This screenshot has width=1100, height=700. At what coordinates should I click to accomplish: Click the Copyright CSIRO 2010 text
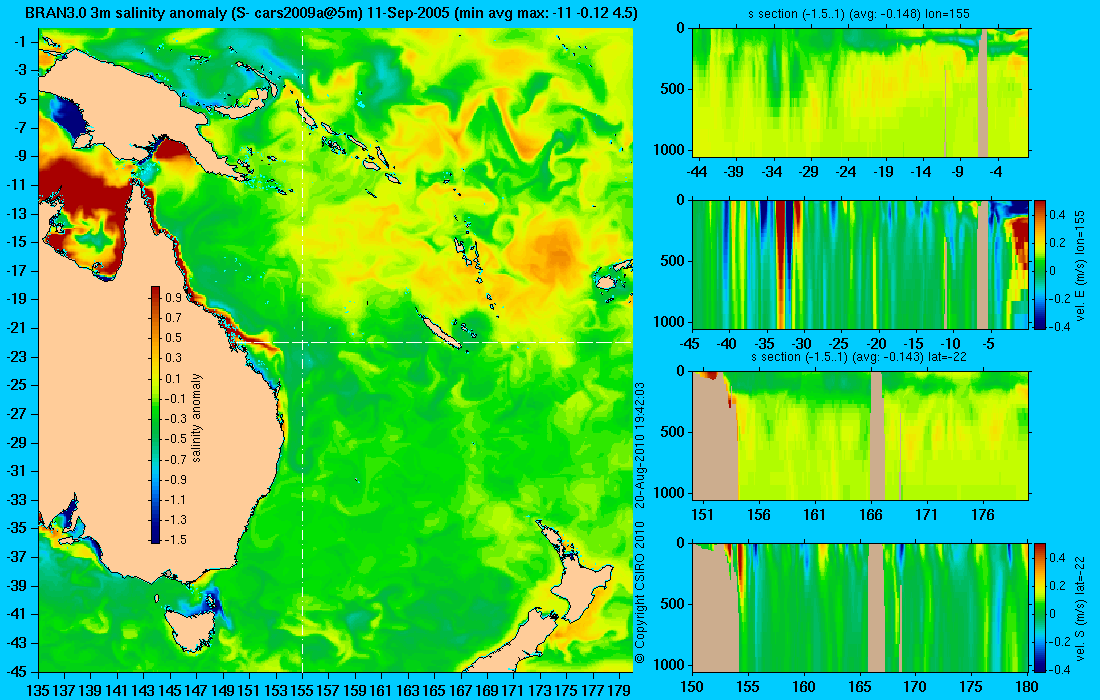click(x=639, y=592)
